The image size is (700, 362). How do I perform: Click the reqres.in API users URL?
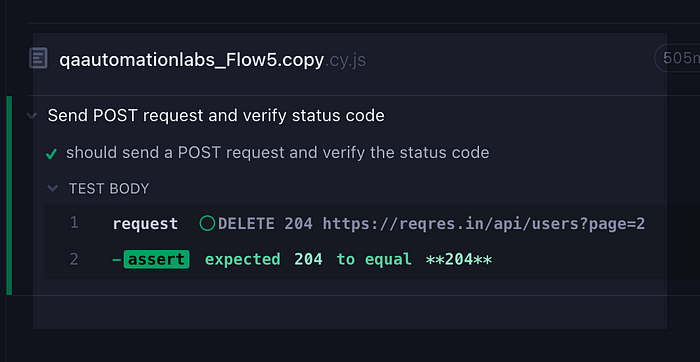(x=484, y=224)
